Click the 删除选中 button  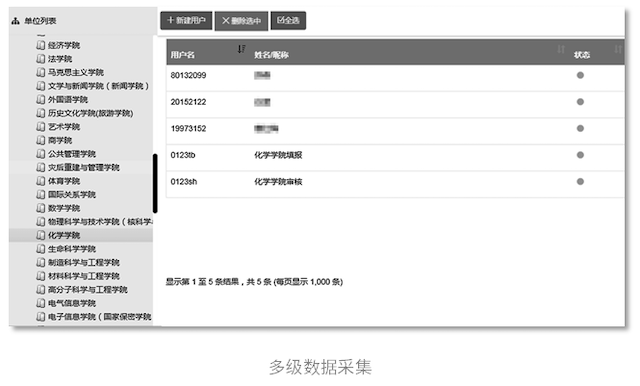[241, 21]
